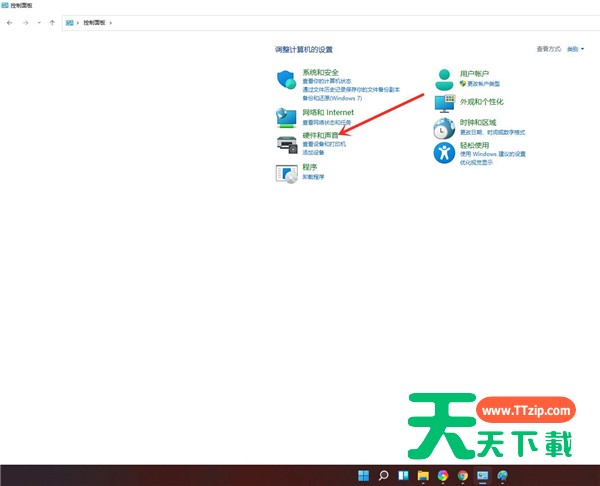Open the Appearance and Personalization monitor icon
Image resolution: width=600 pixels, height=486 pixels.
click(x=445, y=103)
